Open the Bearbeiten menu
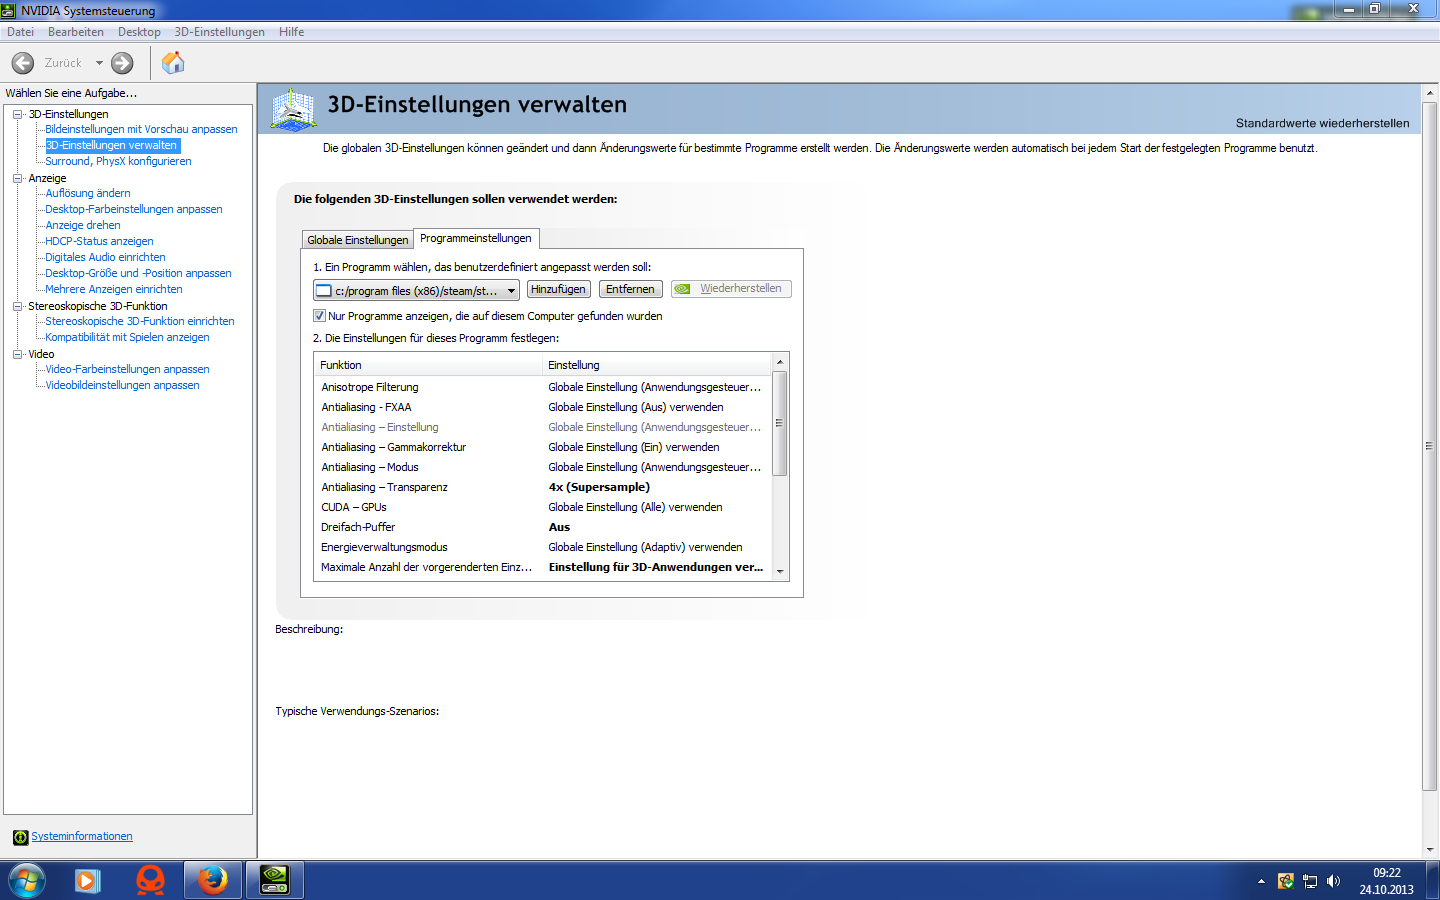 (x=76, y=32)
